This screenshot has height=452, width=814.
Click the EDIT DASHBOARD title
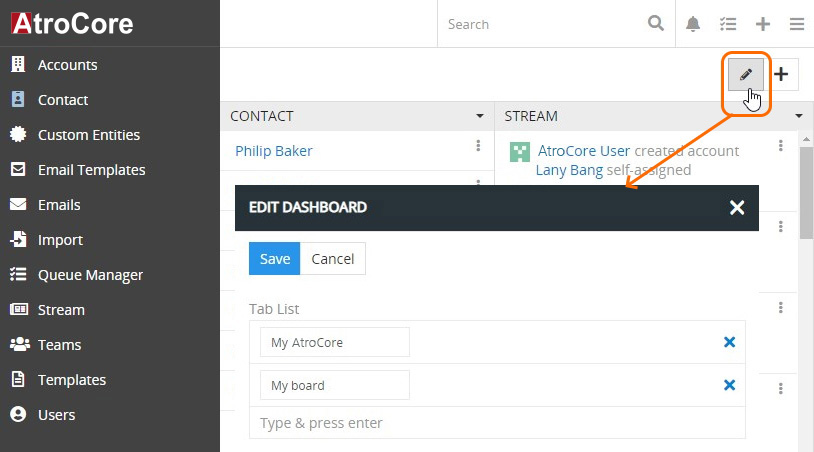pos(308,208)
